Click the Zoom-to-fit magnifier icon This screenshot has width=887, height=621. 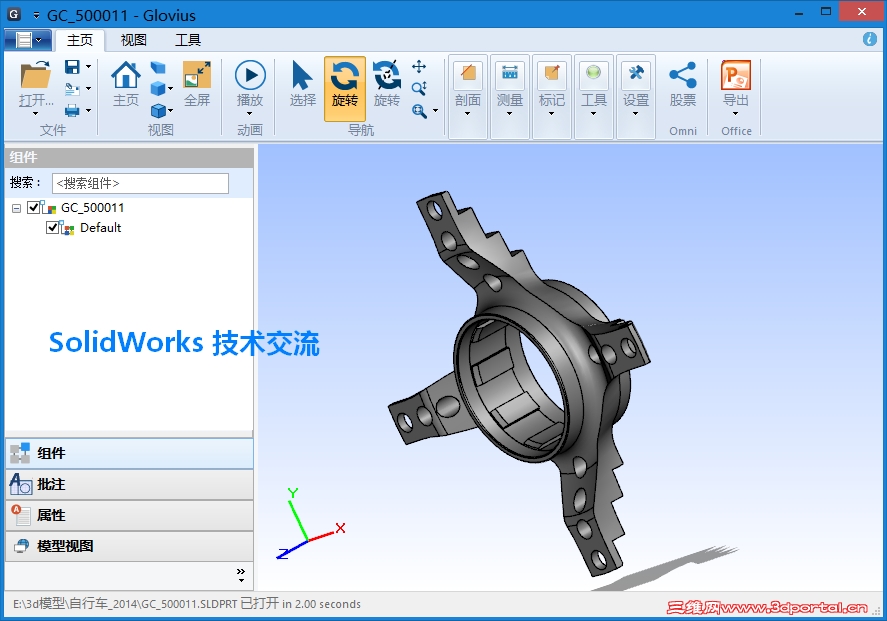(419, 110)
